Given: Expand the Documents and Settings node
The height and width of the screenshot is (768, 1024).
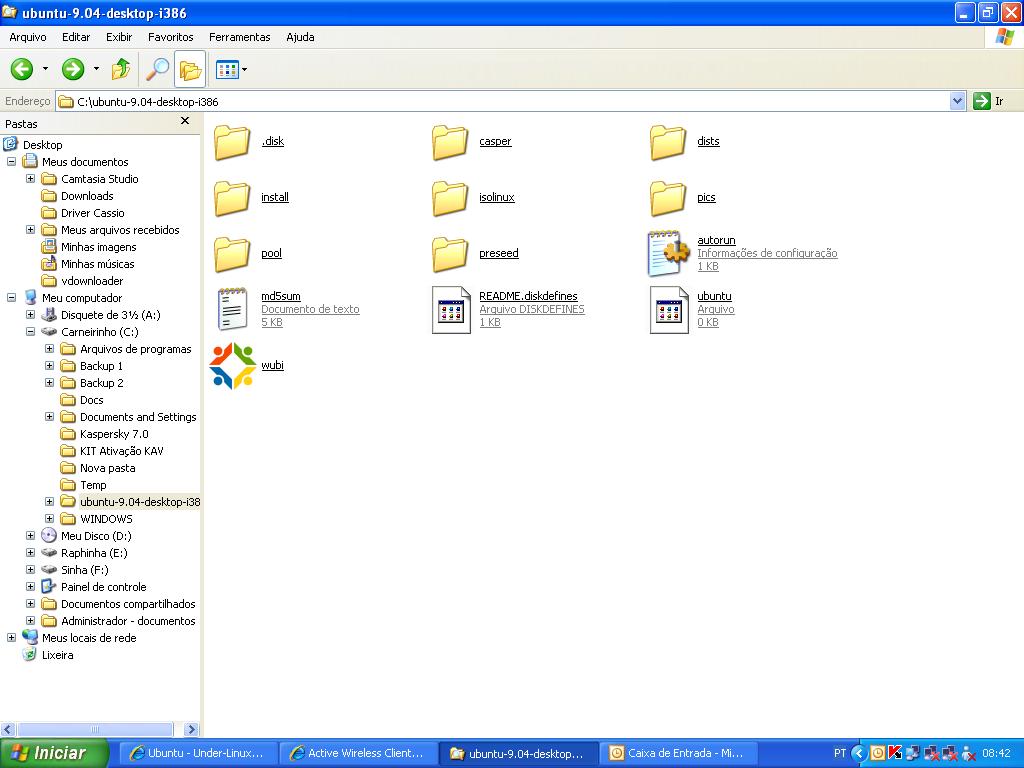Looking at the screenshot, I should 49,416.
